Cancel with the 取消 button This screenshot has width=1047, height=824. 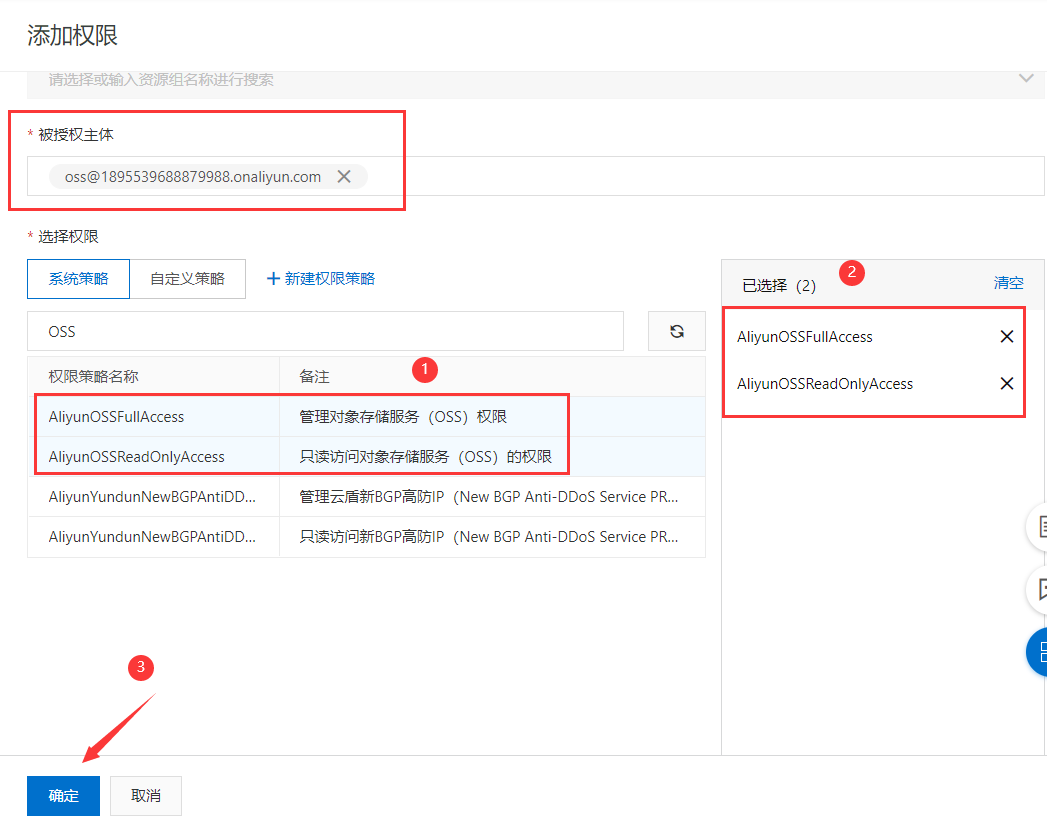pos(146,795)
